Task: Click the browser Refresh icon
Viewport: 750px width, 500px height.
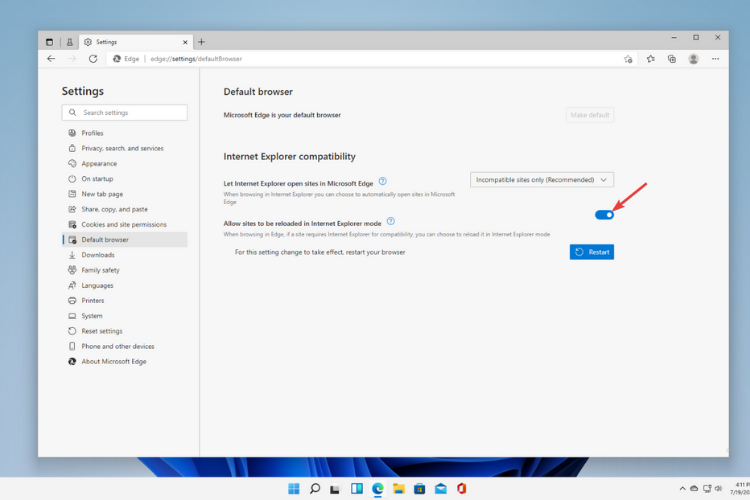Action: click(x=93, y=59)
